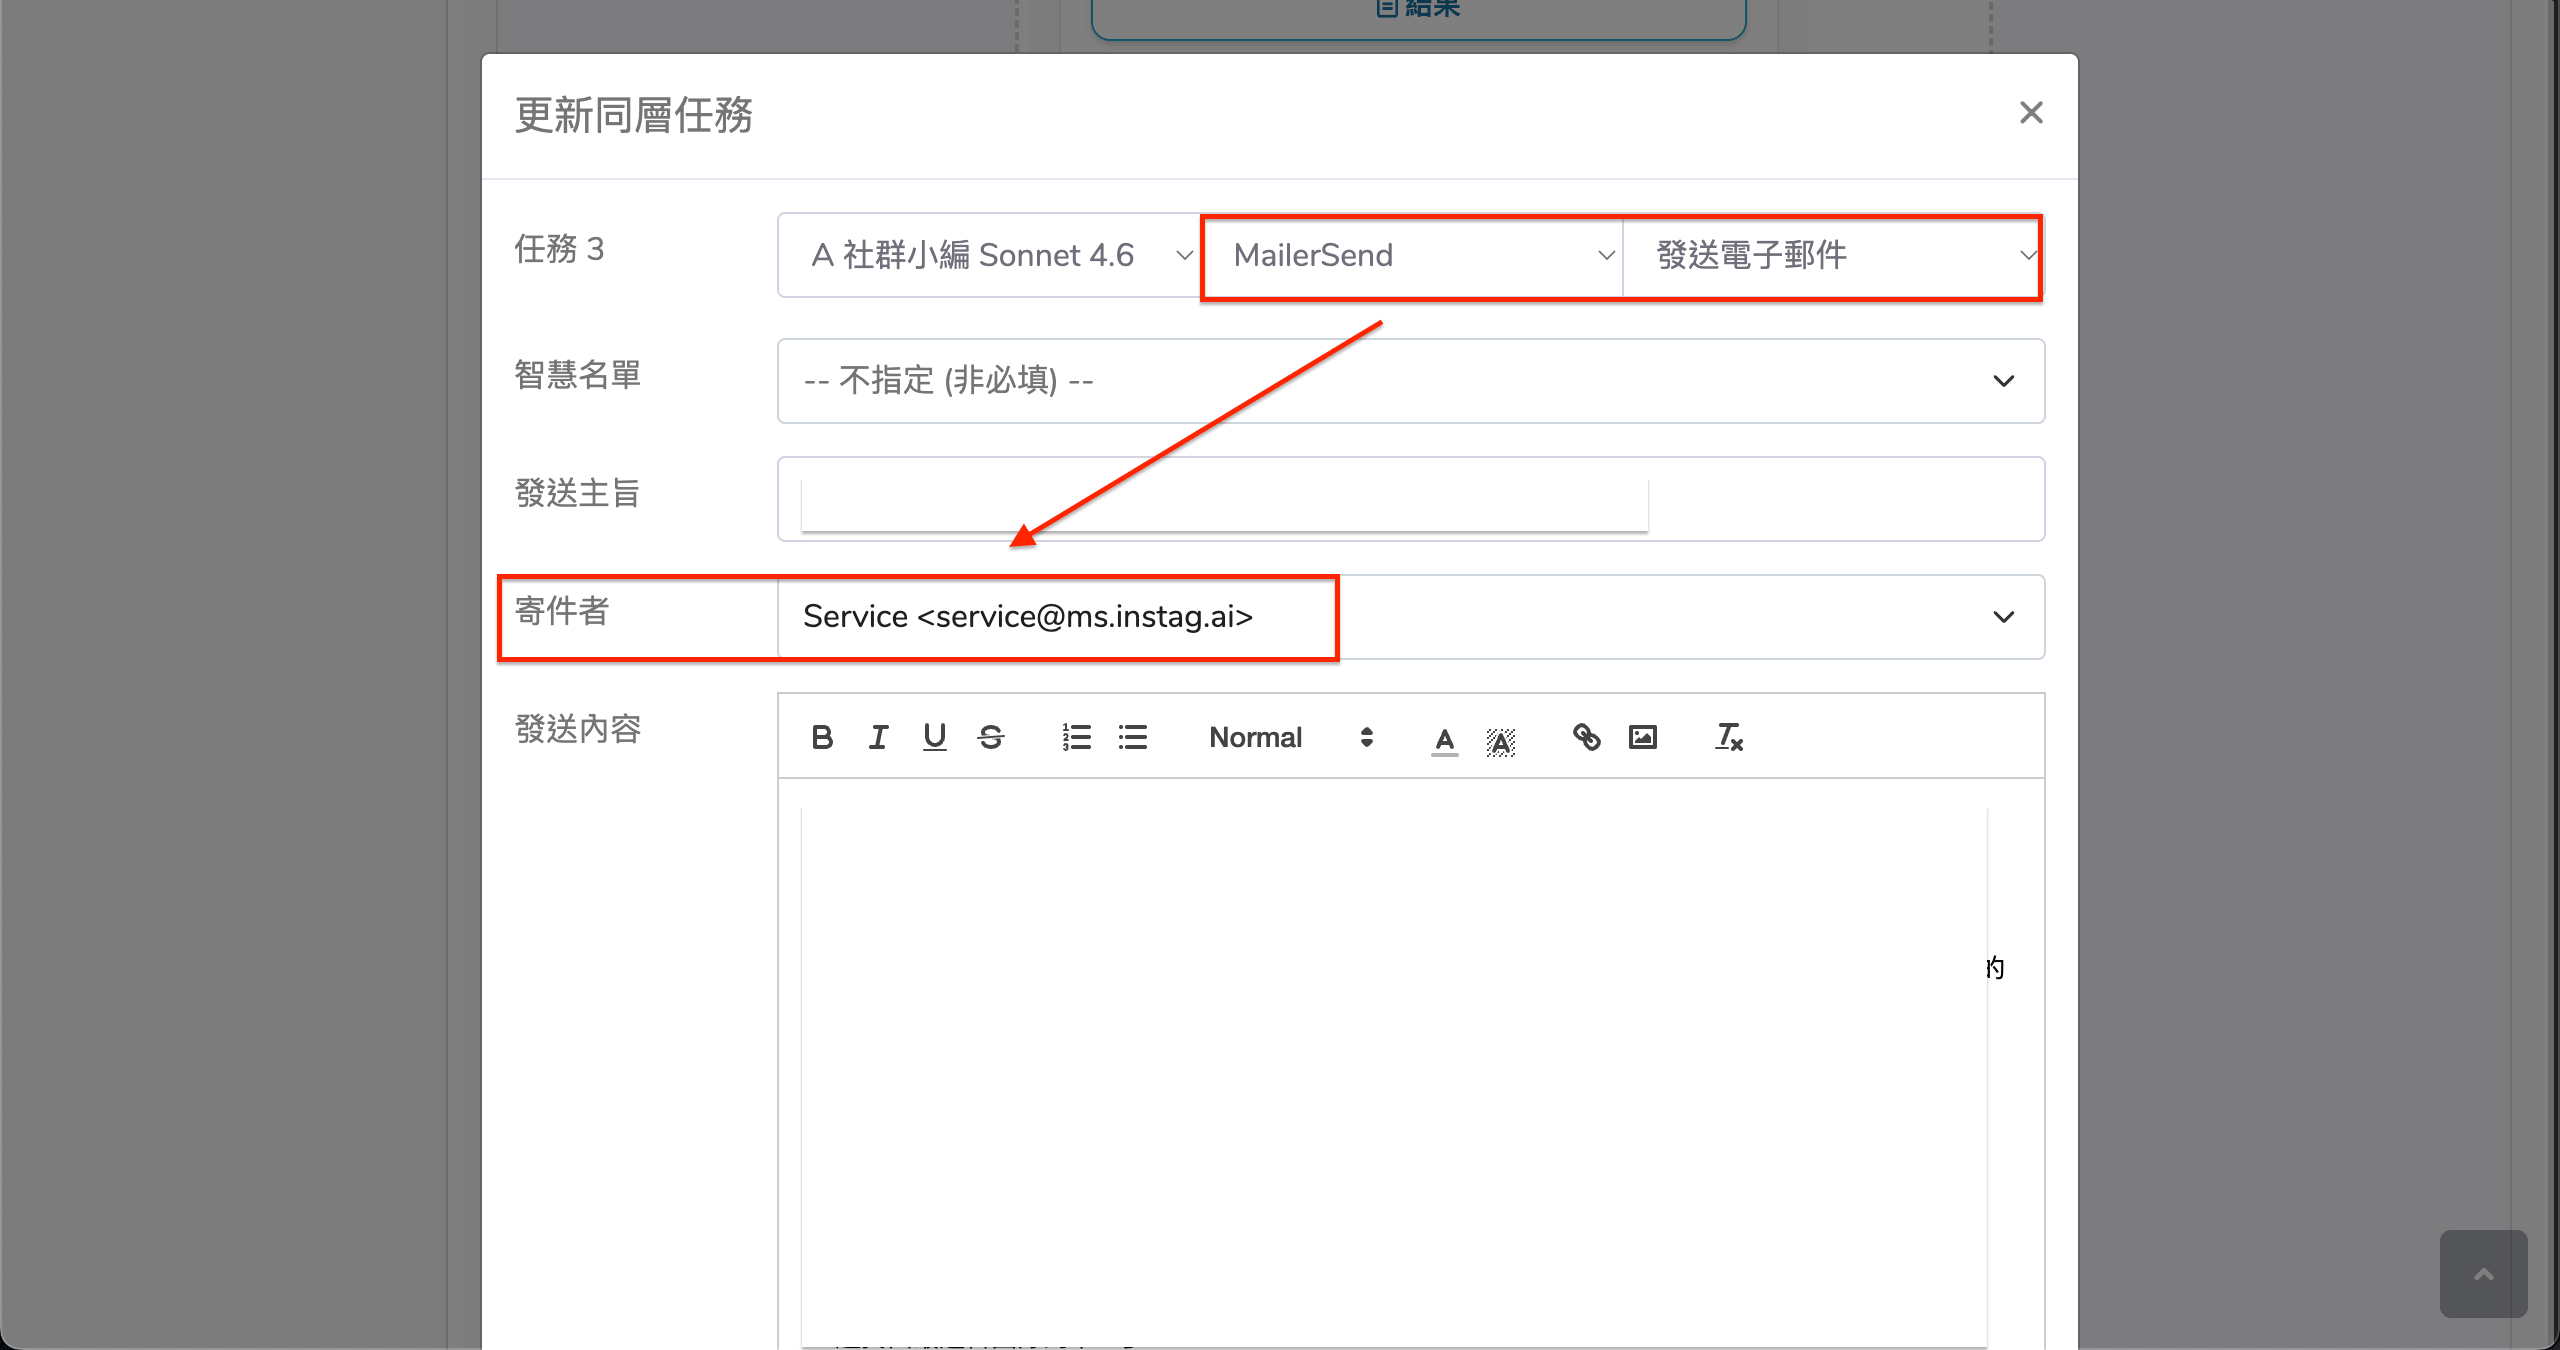Click the scroll-to-top arrow button
The width and height of the screenshot is (2560, 1350).
tap(2483, 1274)
